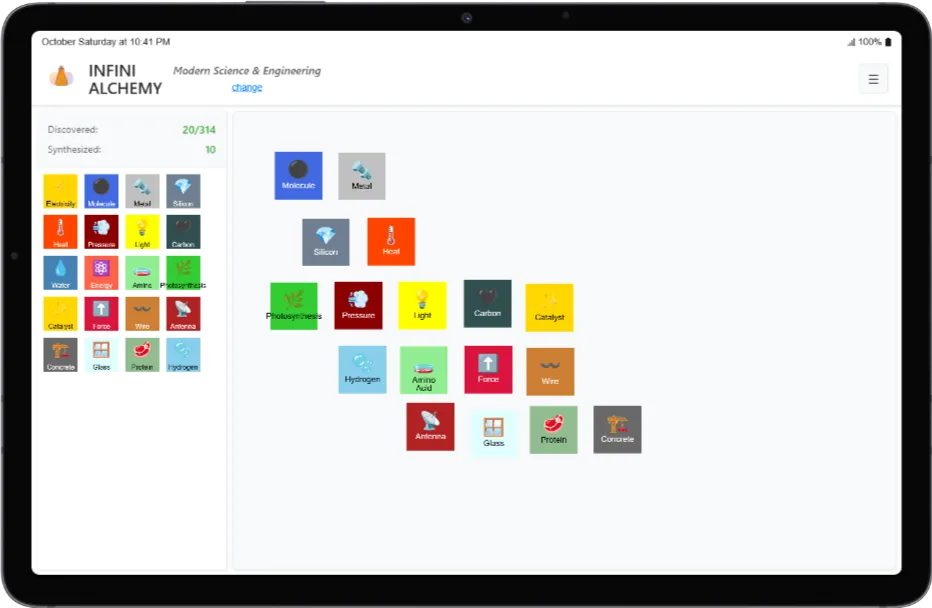Select the Carbon tile on the canvas
The width and height of the screenshot is (932, 608).
click(x=487, y=303)
